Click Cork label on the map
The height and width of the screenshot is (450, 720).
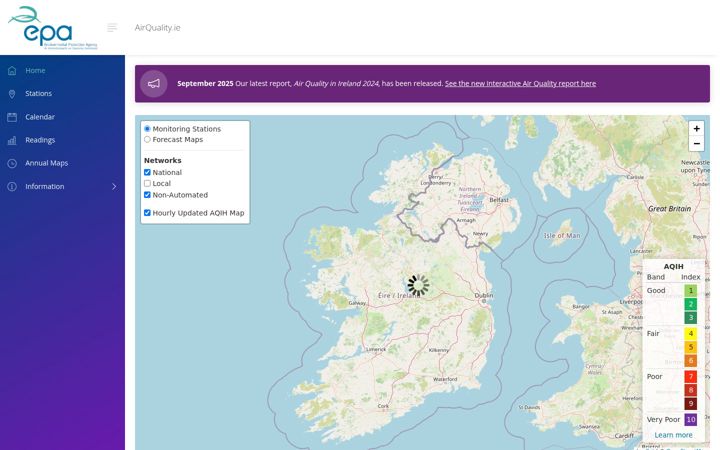tap(383, 406)
